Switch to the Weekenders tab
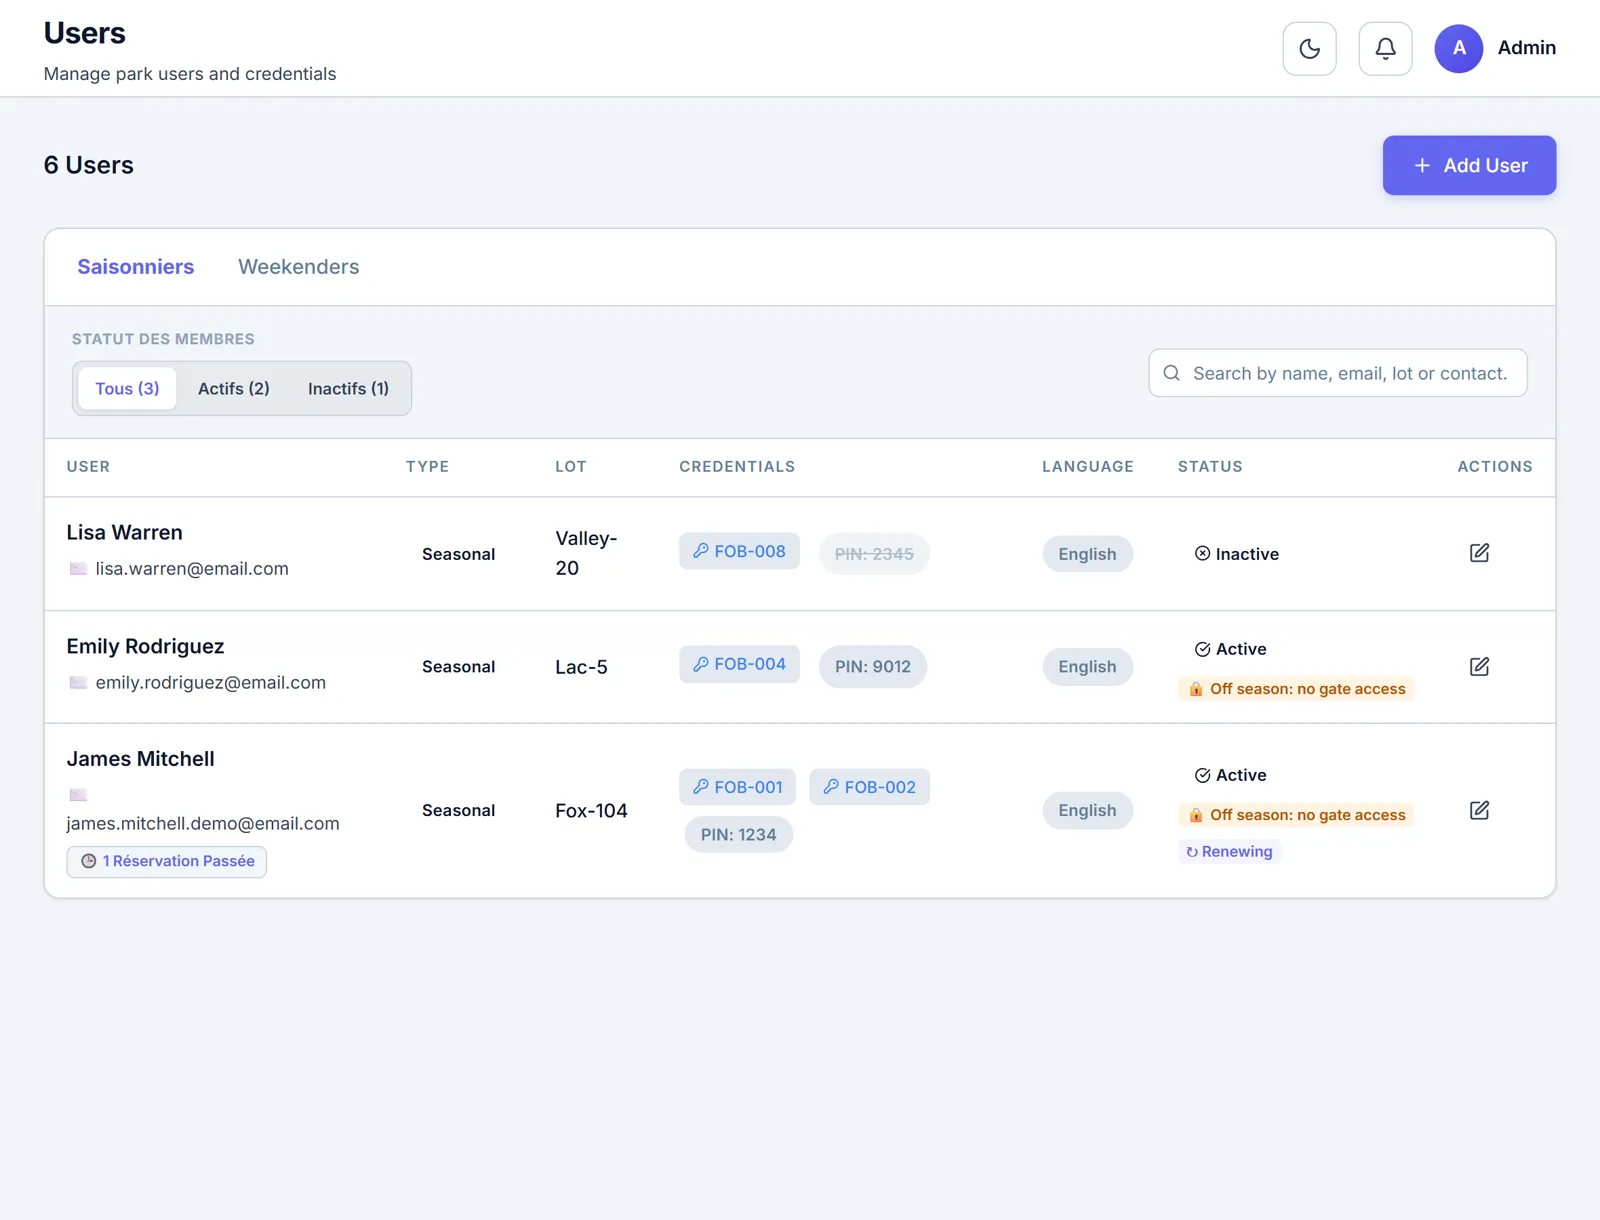 (x=298, y=267)
